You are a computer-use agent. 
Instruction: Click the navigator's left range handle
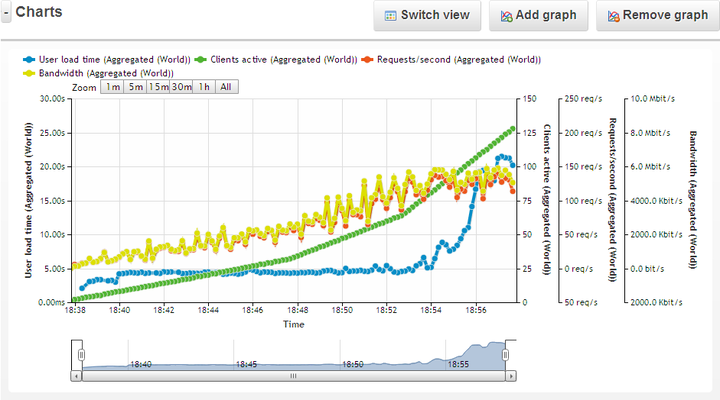tap(82, 355)
